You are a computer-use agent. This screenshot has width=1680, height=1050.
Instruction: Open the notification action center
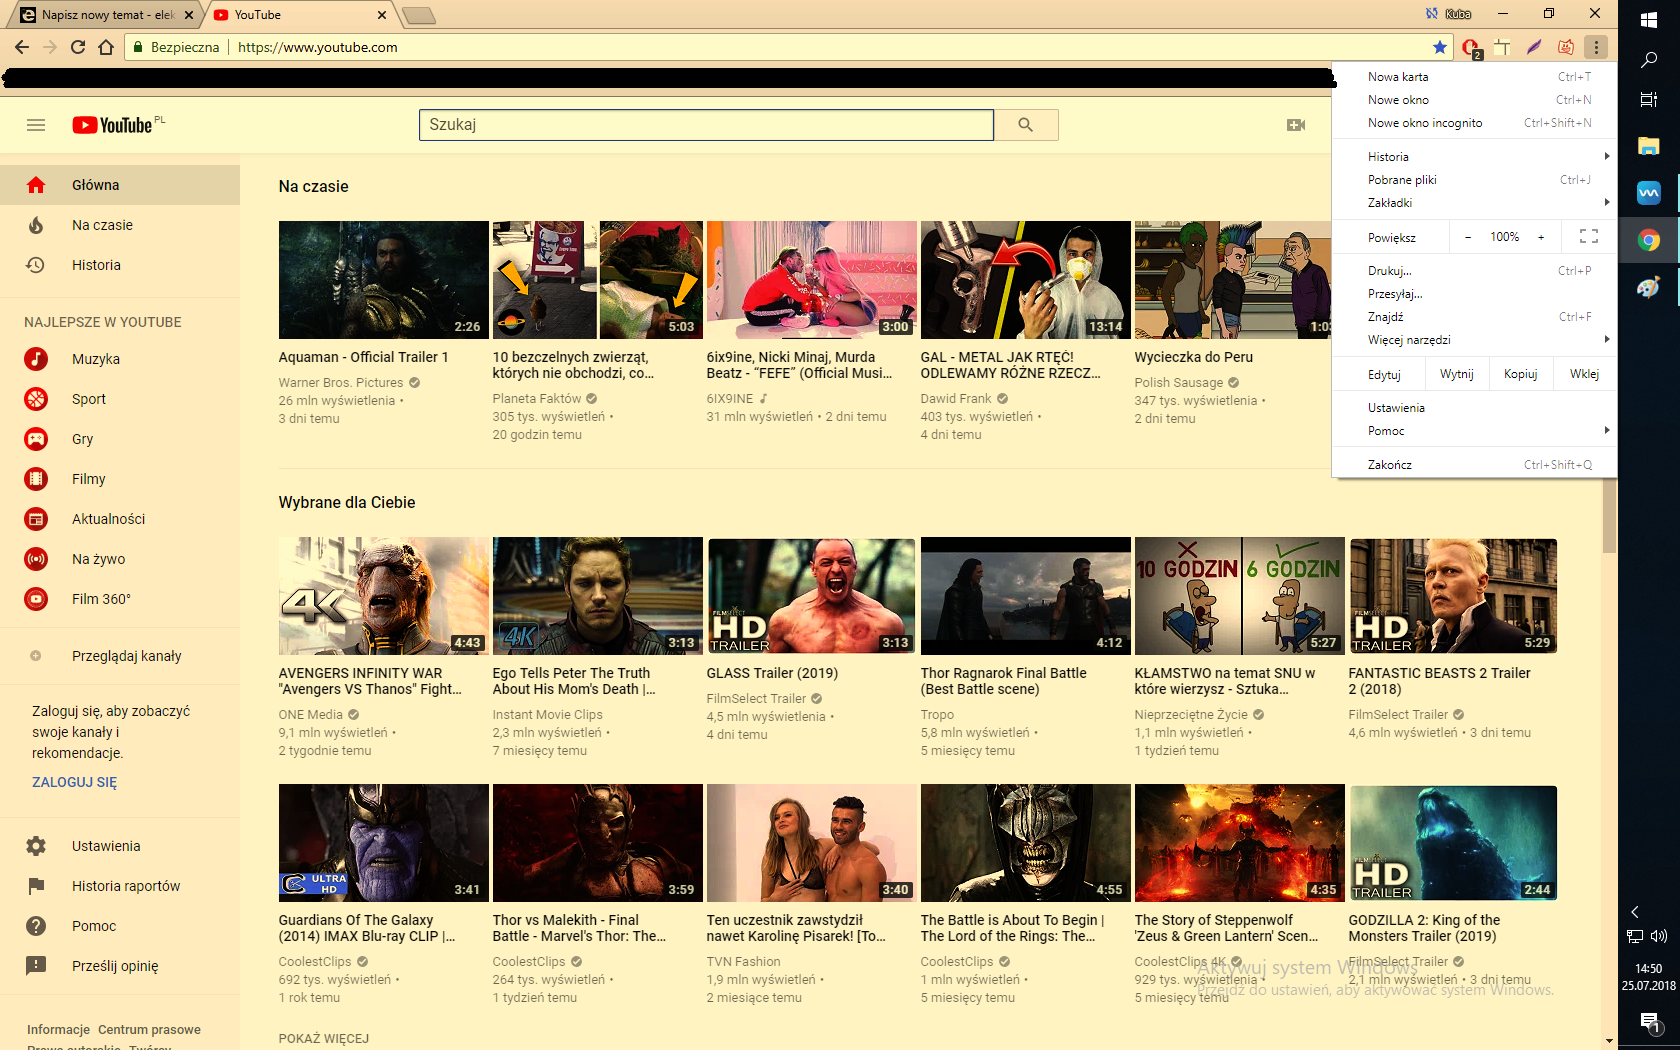click(1649, 1023)
